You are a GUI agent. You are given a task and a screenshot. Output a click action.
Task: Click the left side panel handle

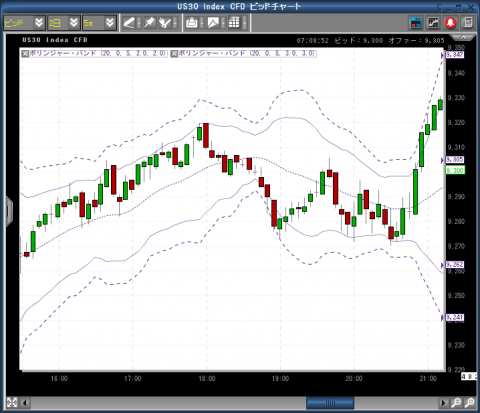click(x=9, y=211)
